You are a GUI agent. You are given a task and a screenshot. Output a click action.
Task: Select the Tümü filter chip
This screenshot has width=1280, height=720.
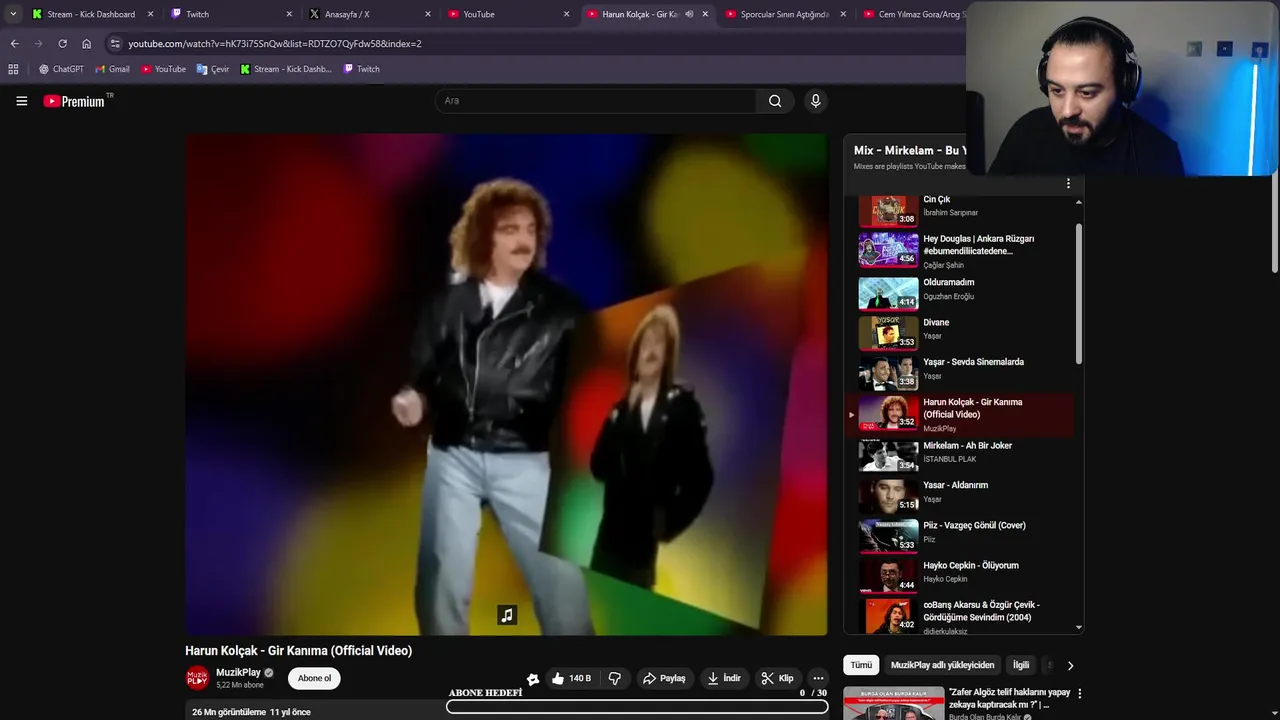[861, 665]
